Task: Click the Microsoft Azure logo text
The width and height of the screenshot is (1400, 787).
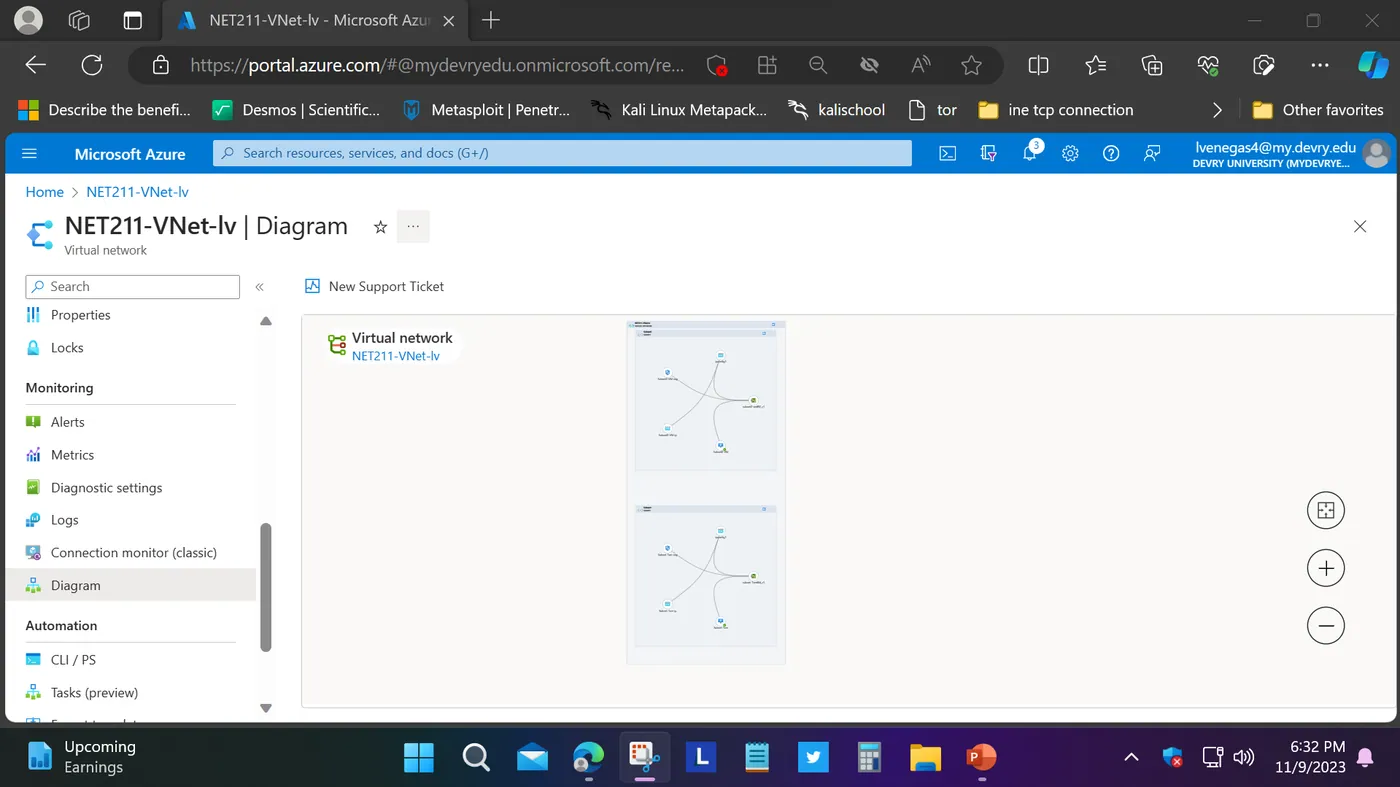Action: (130, 154)
